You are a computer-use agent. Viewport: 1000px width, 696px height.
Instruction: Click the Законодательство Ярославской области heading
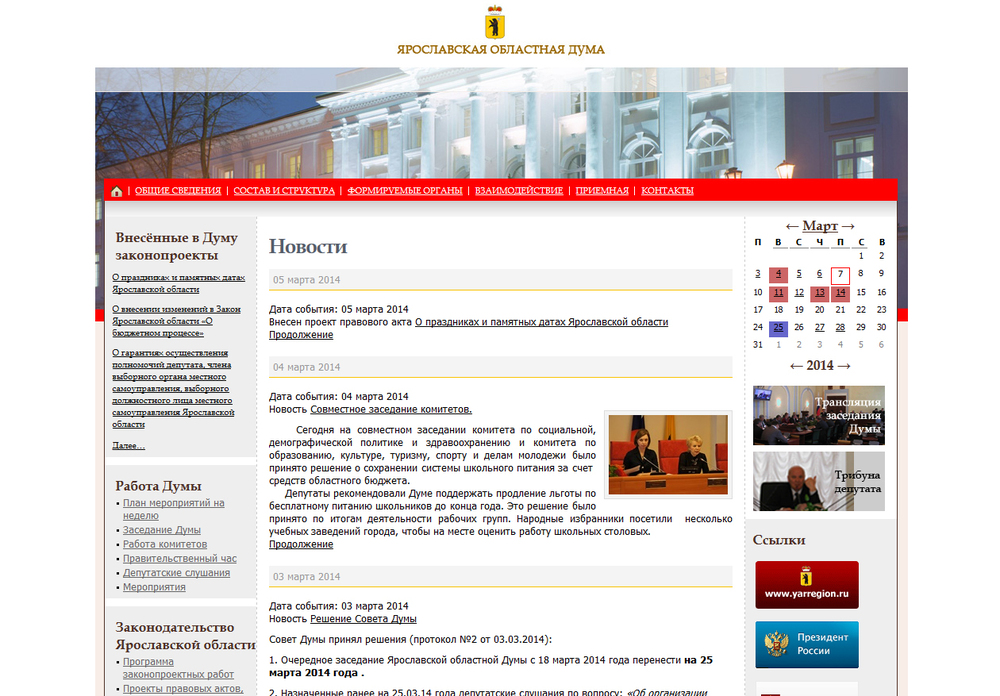[x=186, y=636]
